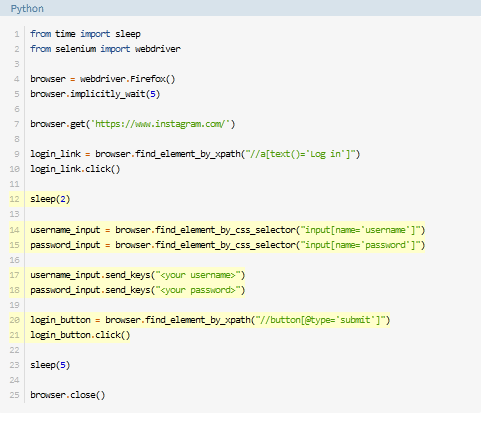Click highlighted 'sleep(2)' on line 12
This screenshot has width=482, height=423.
coord(50,199)
